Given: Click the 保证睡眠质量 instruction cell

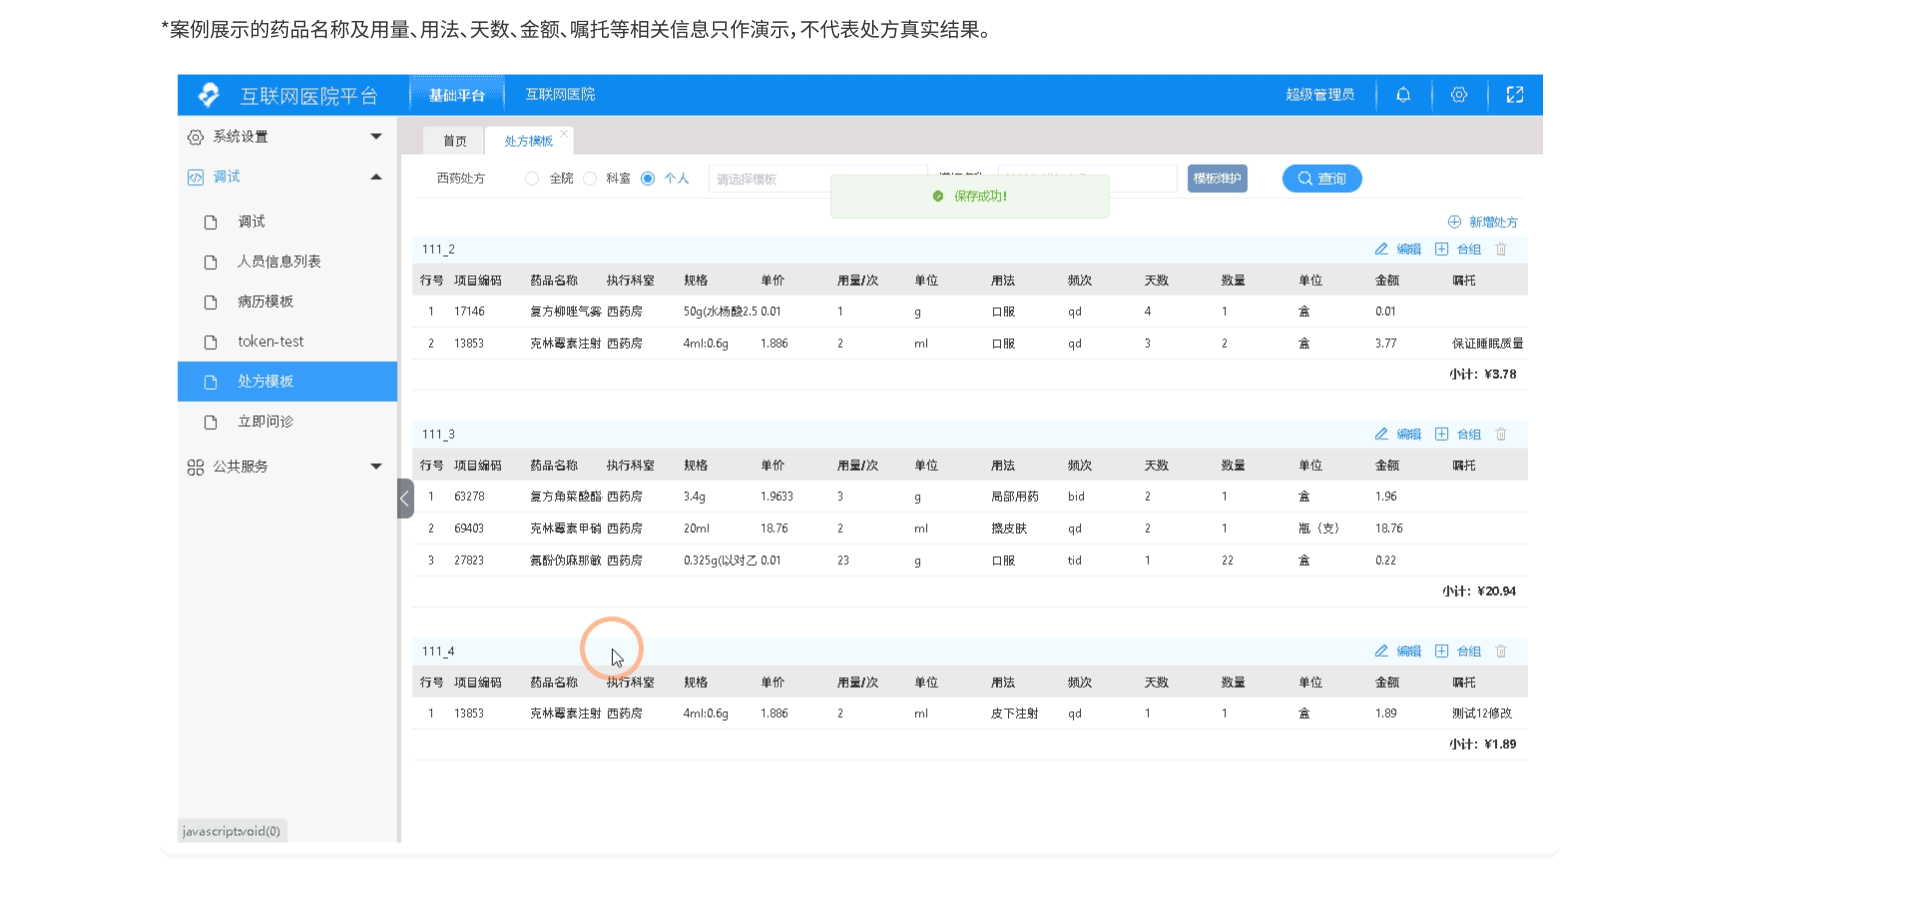Looking at the screenshot, I should click(1488, 344).
